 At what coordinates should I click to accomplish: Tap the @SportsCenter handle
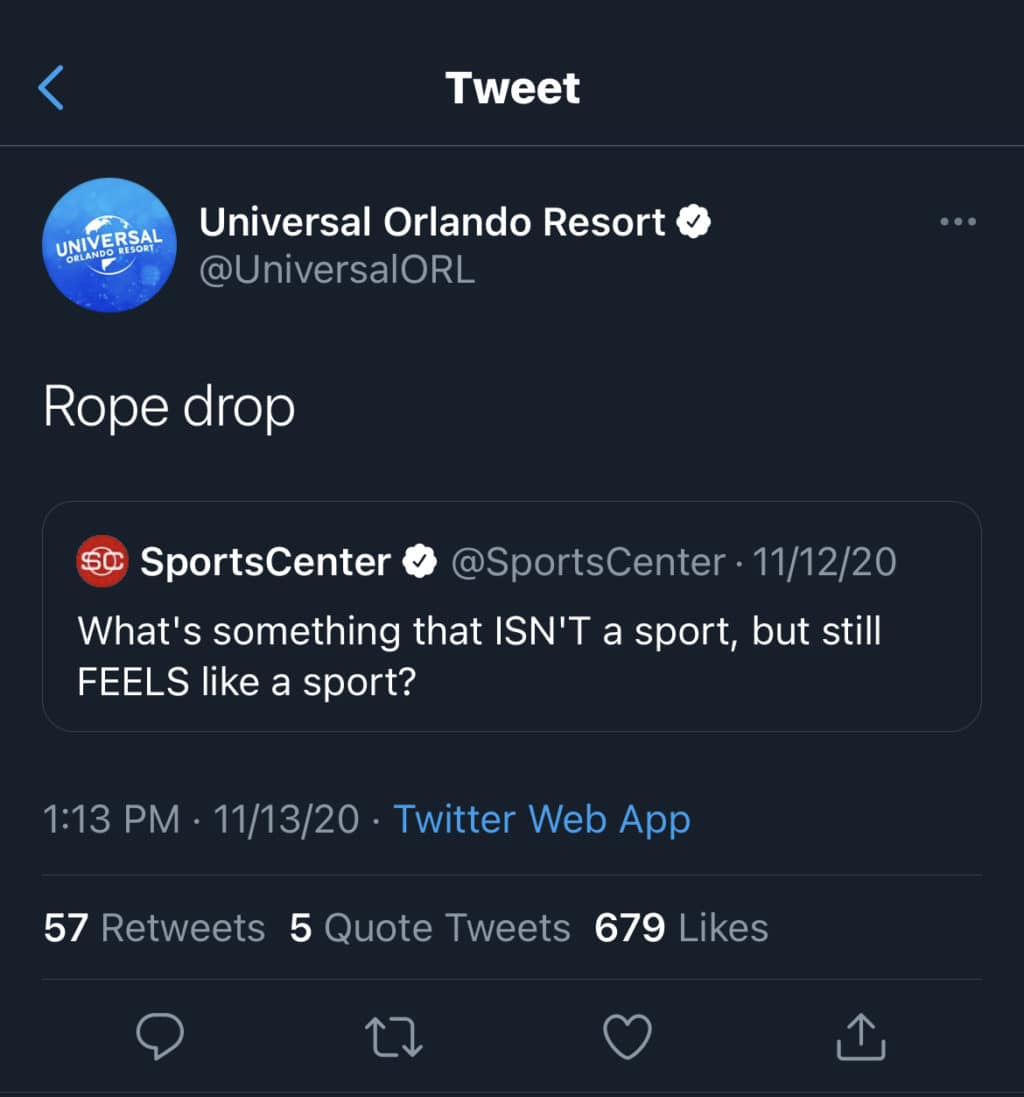588,562
